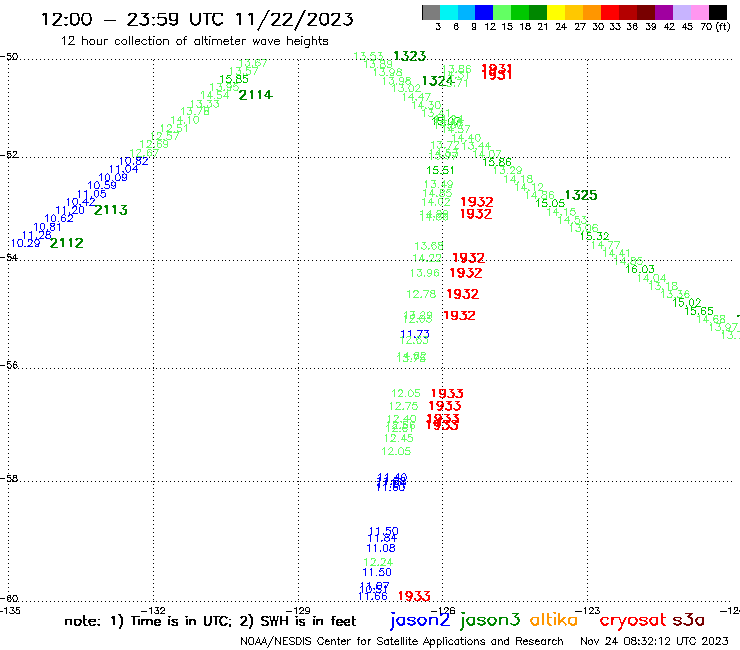Click the cyan legend swatch

pos(449,12)
